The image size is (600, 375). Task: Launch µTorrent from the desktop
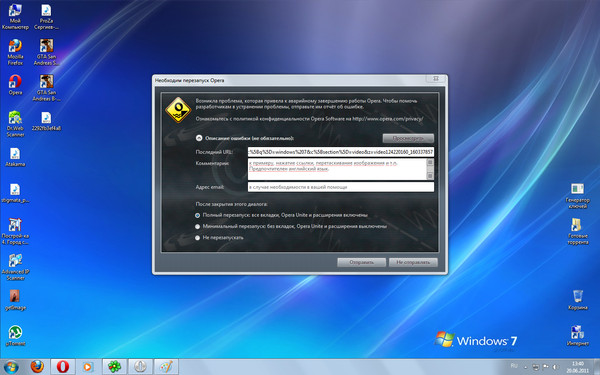click(15, 336)
